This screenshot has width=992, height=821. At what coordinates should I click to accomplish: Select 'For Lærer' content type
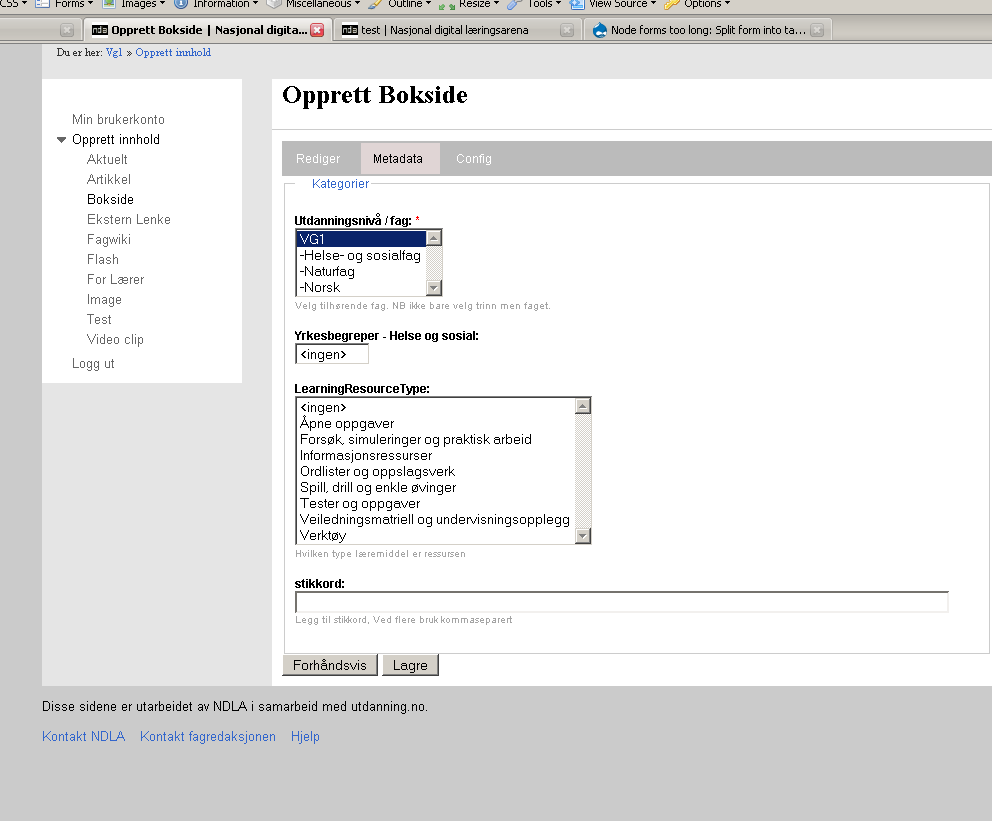115,280
